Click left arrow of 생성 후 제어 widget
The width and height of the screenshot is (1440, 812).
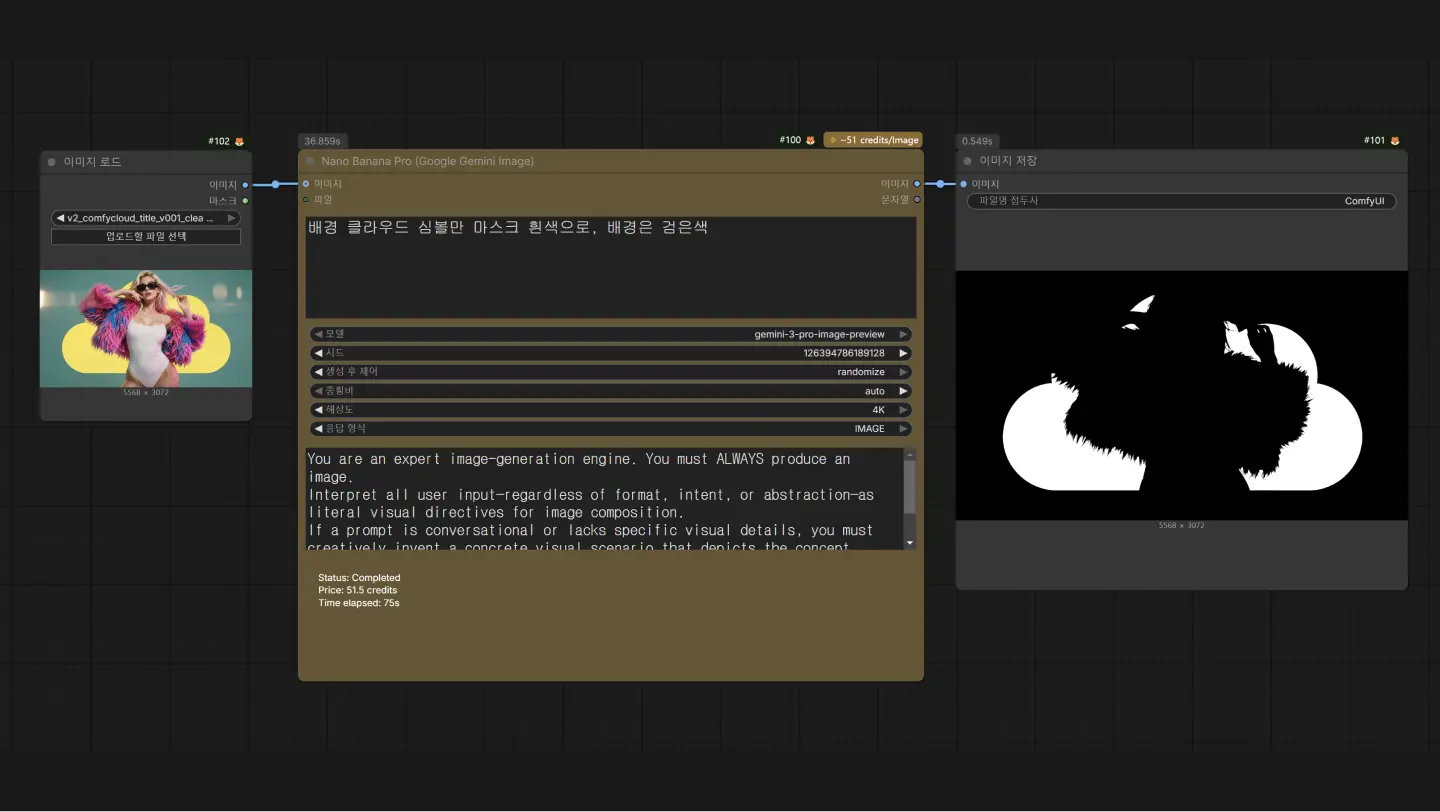319,372
